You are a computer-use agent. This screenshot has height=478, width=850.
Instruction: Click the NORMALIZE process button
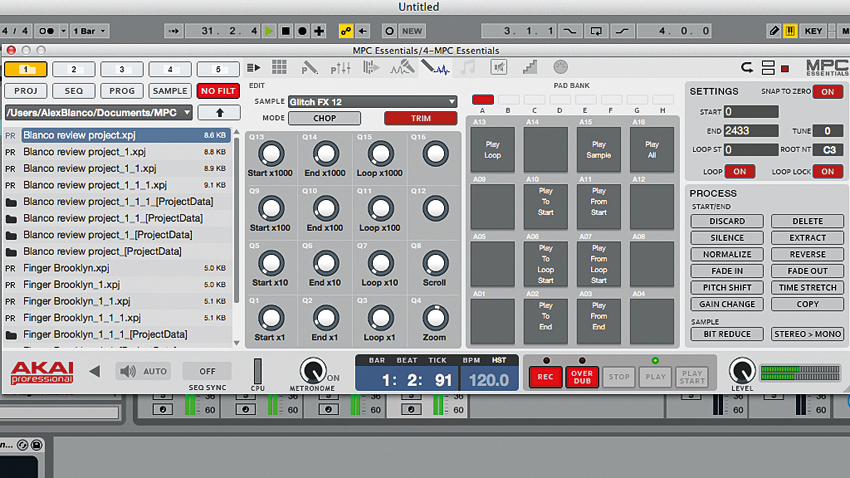[727, 254]
